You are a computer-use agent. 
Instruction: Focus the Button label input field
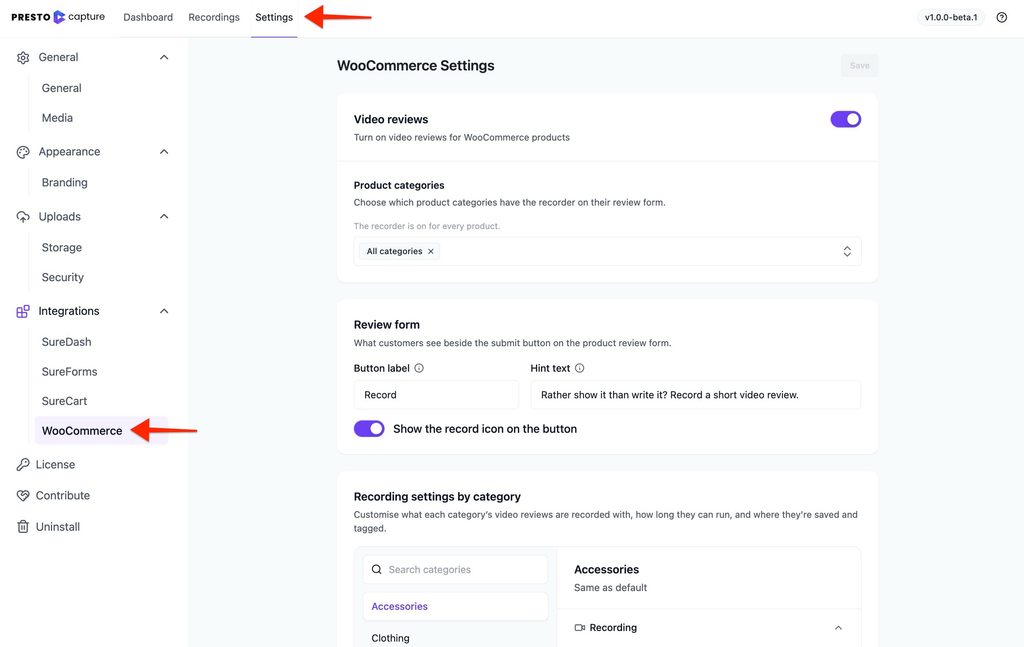pyautogui.click(x=436, y=395)
